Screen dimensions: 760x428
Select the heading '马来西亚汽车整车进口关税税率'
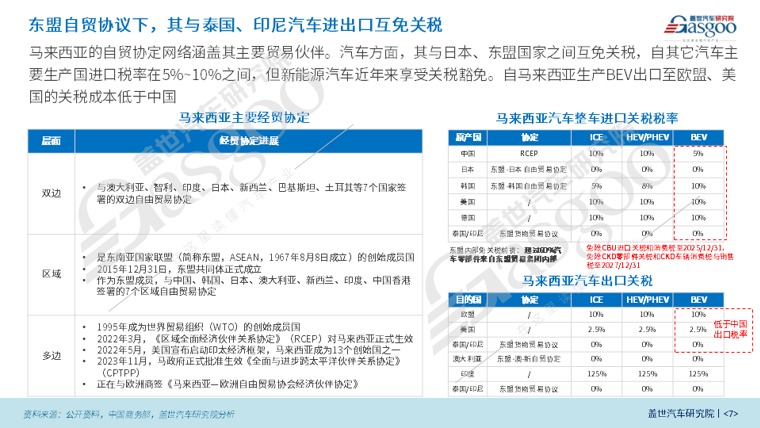click(x=586, y=118)
